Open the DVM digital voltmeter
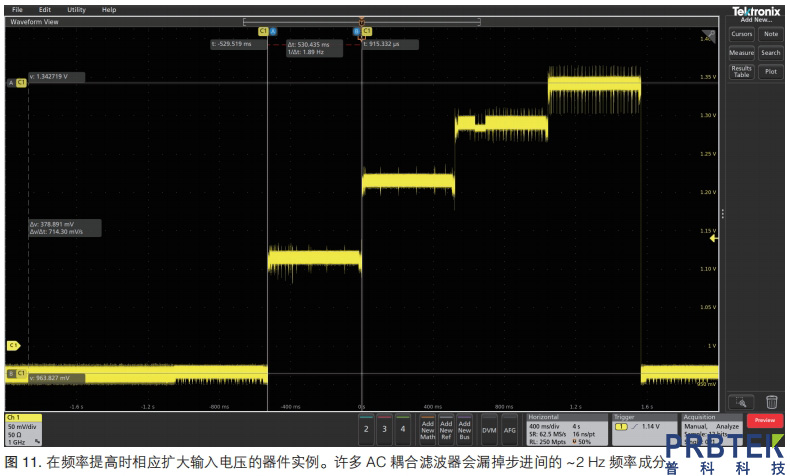 pos(489,429)
